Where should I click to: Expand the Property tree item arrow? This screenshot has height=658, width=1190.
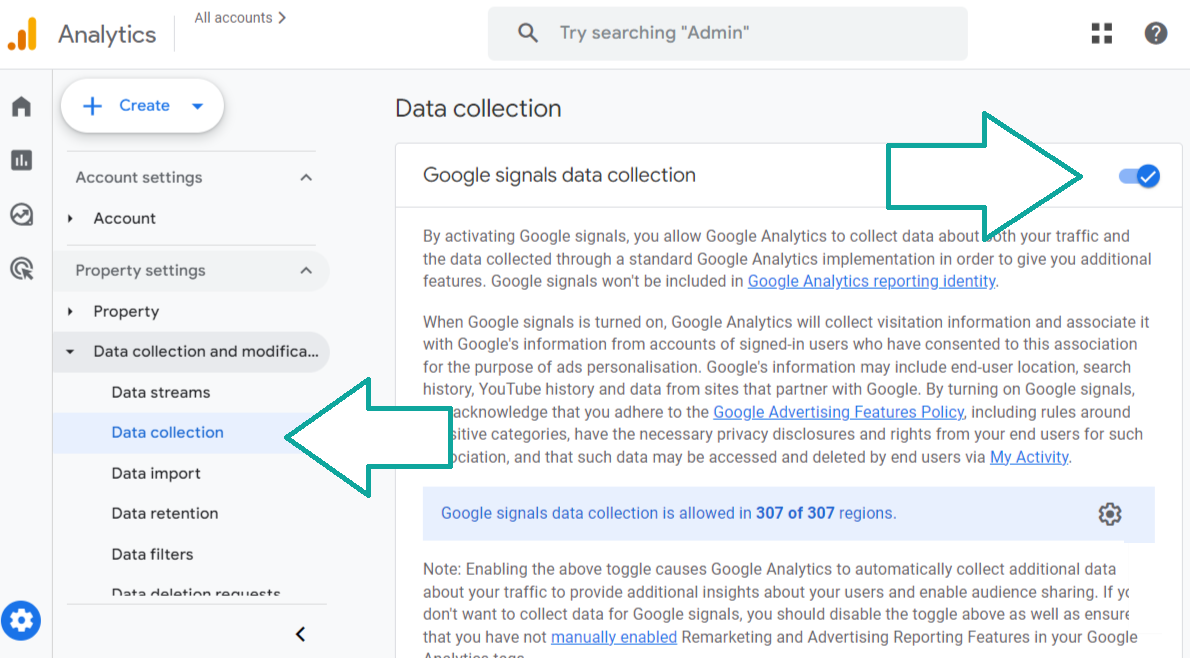pos(71,312)
